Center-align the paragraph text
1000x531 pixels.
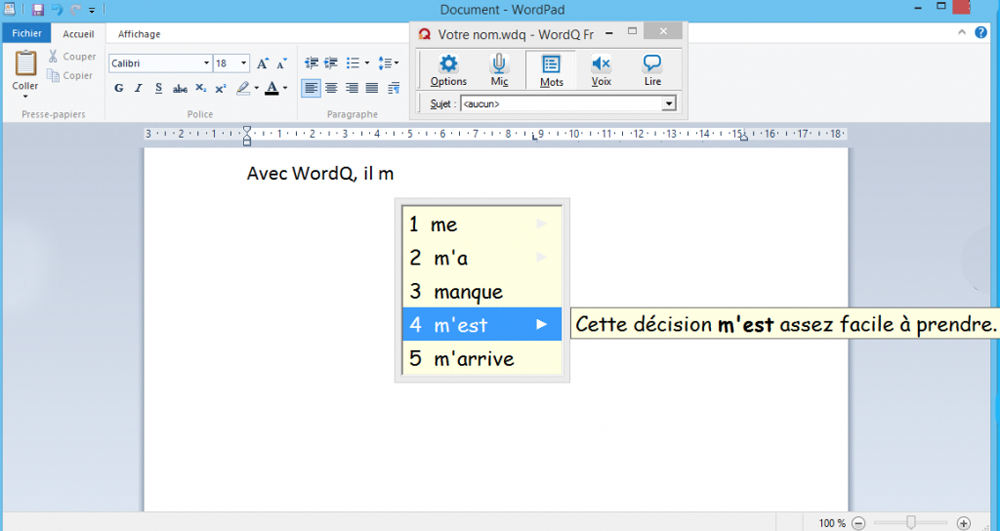click(331, 88)
